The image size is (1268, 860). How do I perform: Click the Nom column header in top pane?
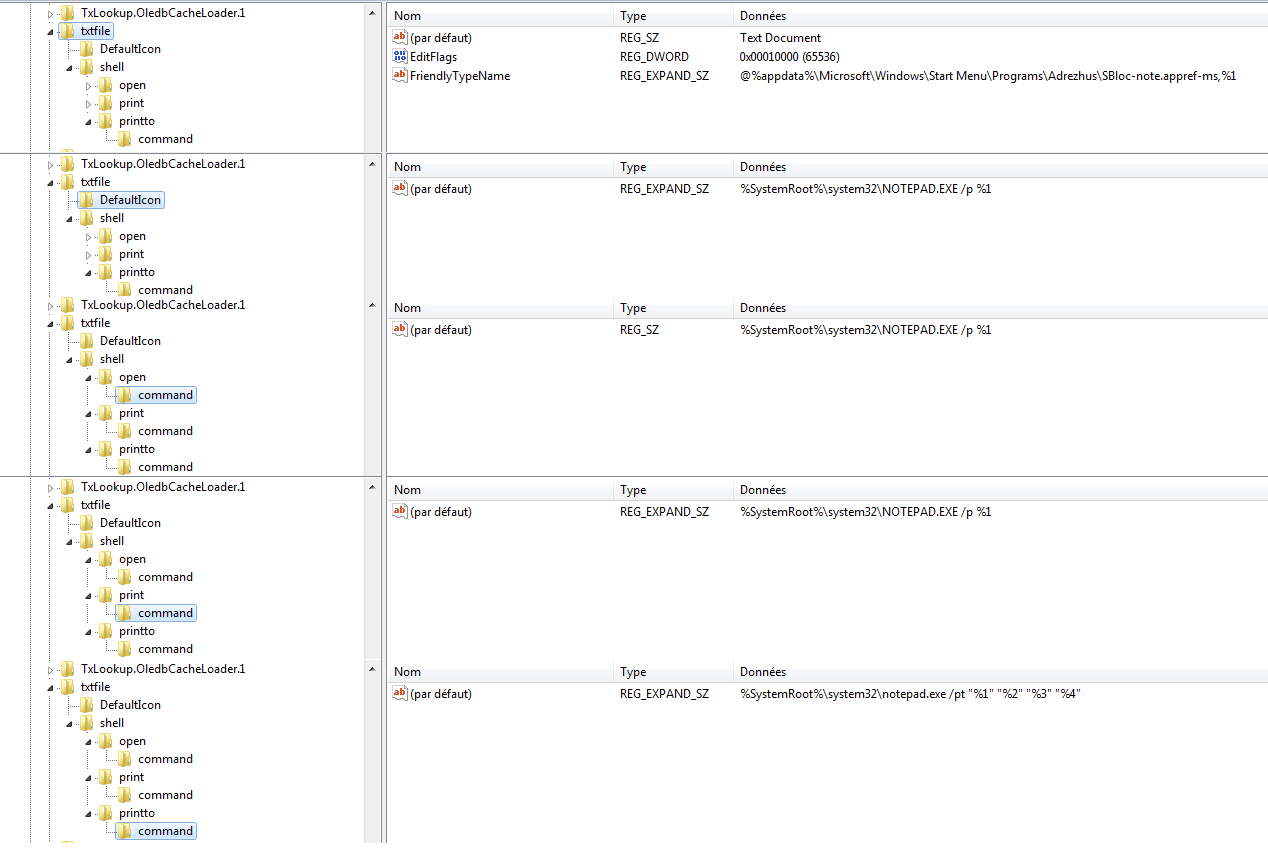click(405, 15)
